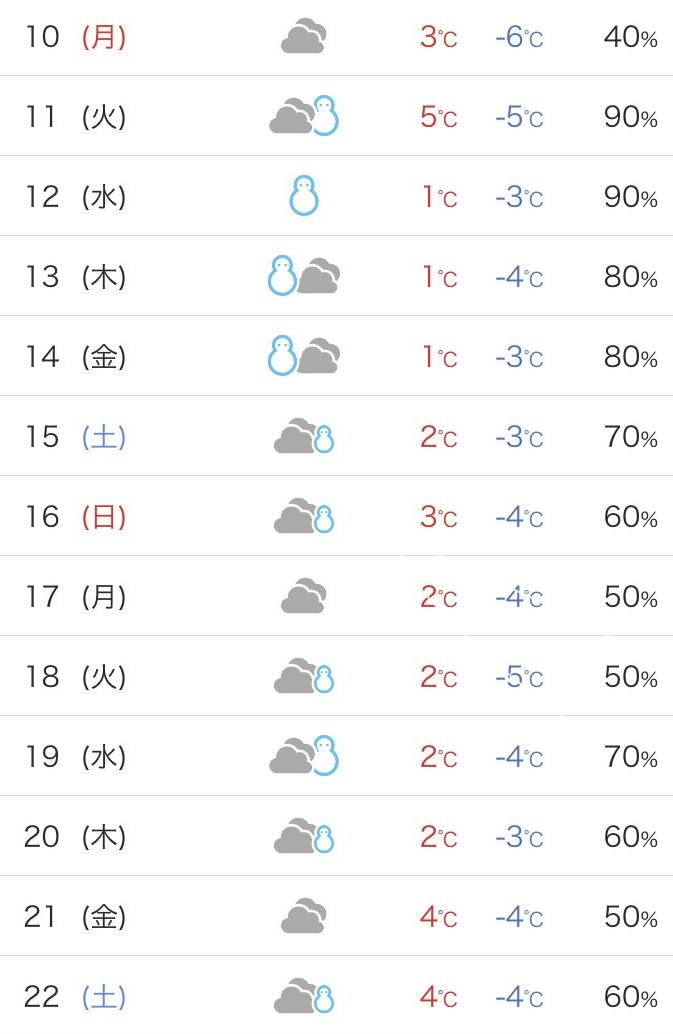This screenshot has height=1034, width=673.
Task: Click the cloud and snowman icon for 11th
Action: click(x=304, y=116)
